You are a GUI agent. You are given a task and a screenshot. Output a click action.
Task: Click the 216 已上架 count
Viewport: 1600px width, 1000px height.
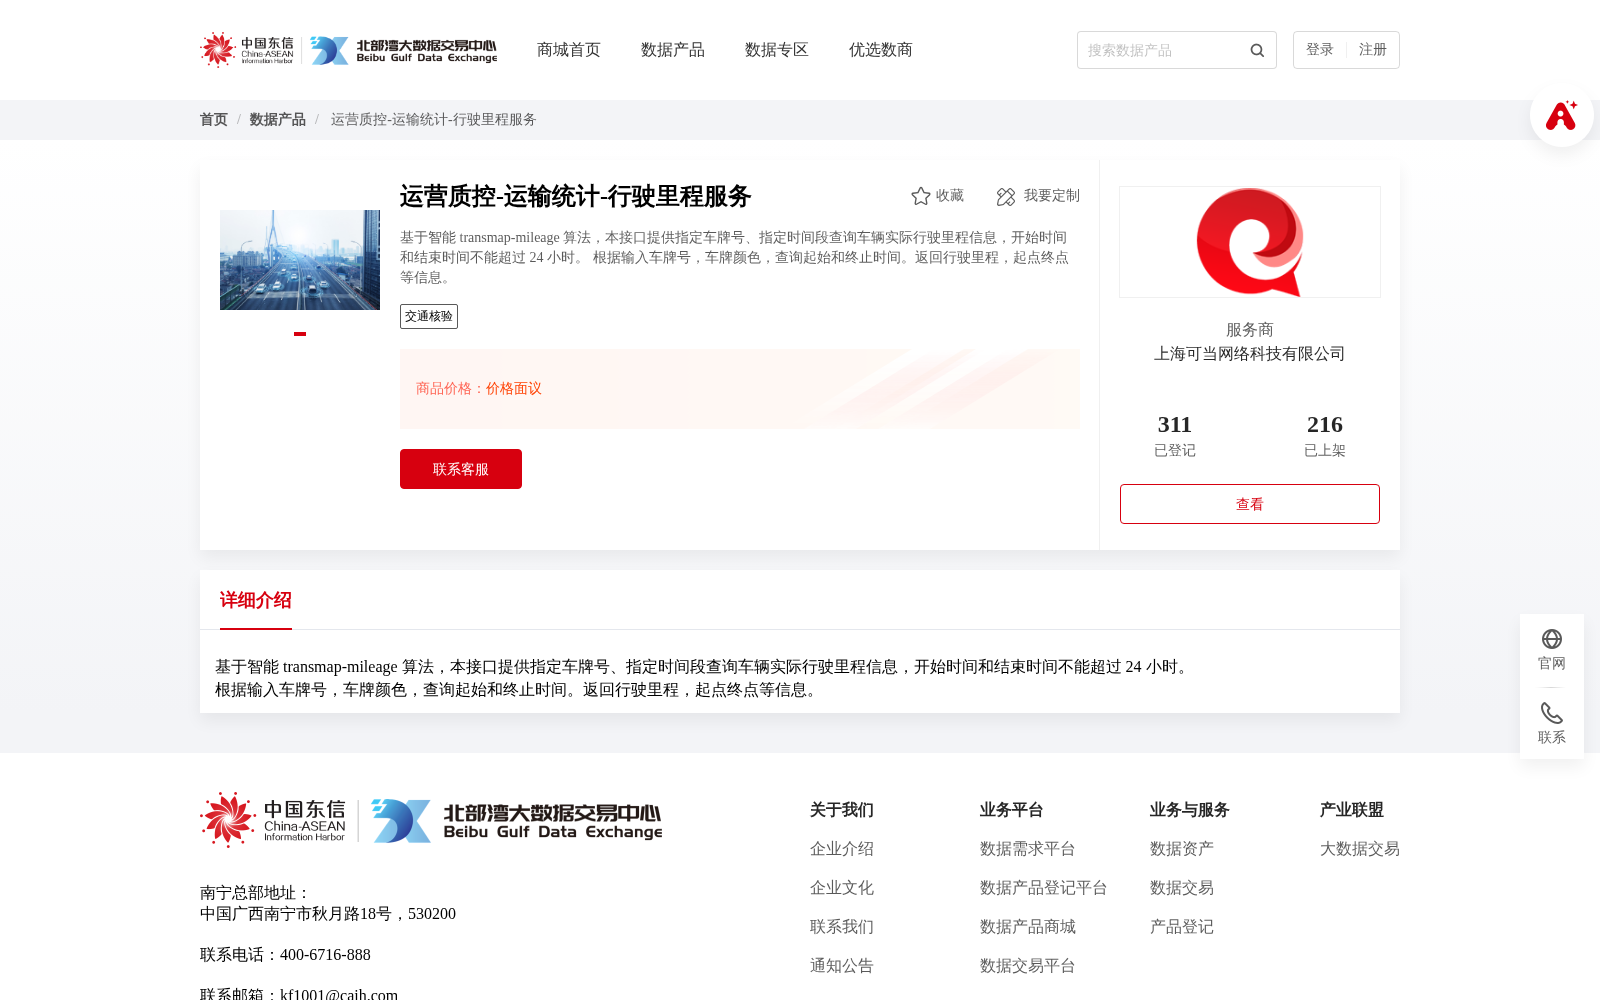pyautogui.click(x=1325, y=436)
